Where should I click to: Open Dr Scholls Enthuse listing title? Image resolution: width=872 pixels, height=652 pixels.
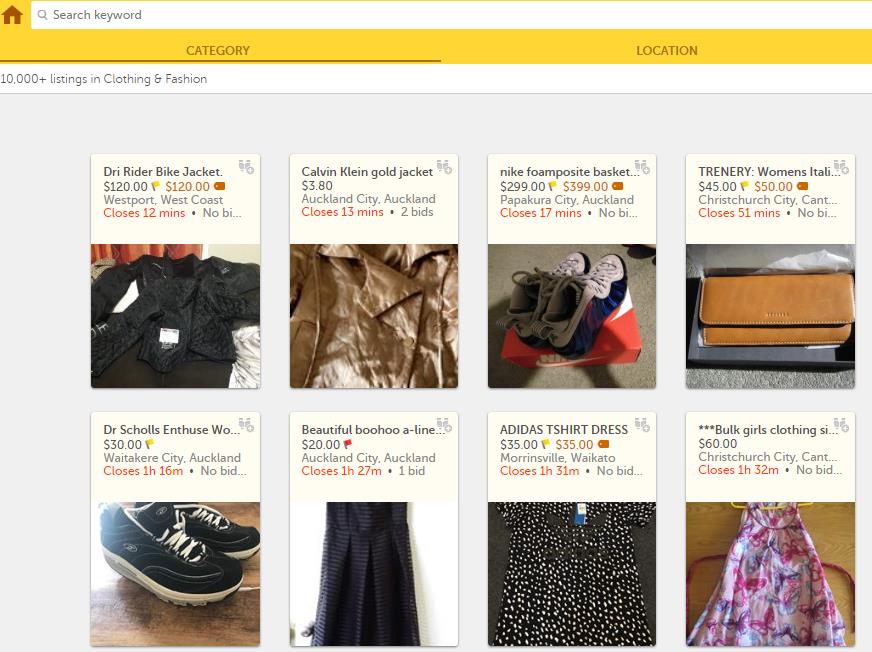(171, 429)
